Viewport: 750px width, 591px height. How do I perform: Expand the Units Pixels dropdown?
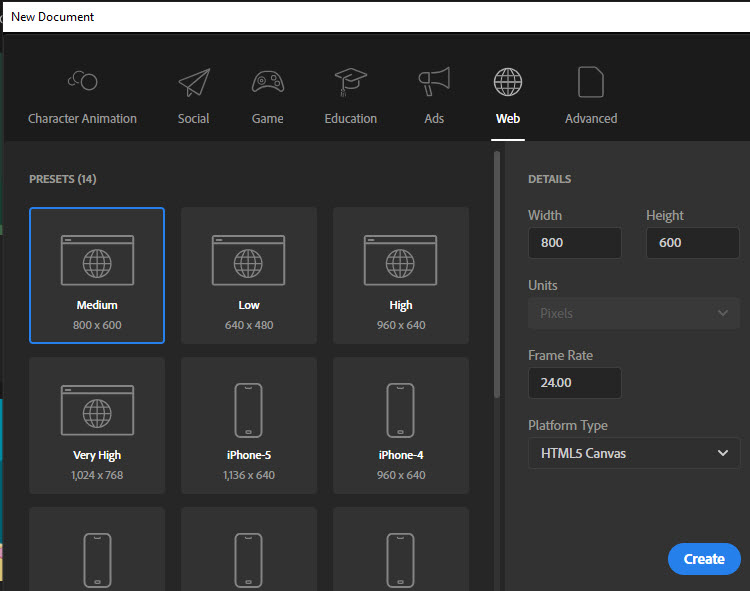tap(633, 313)
